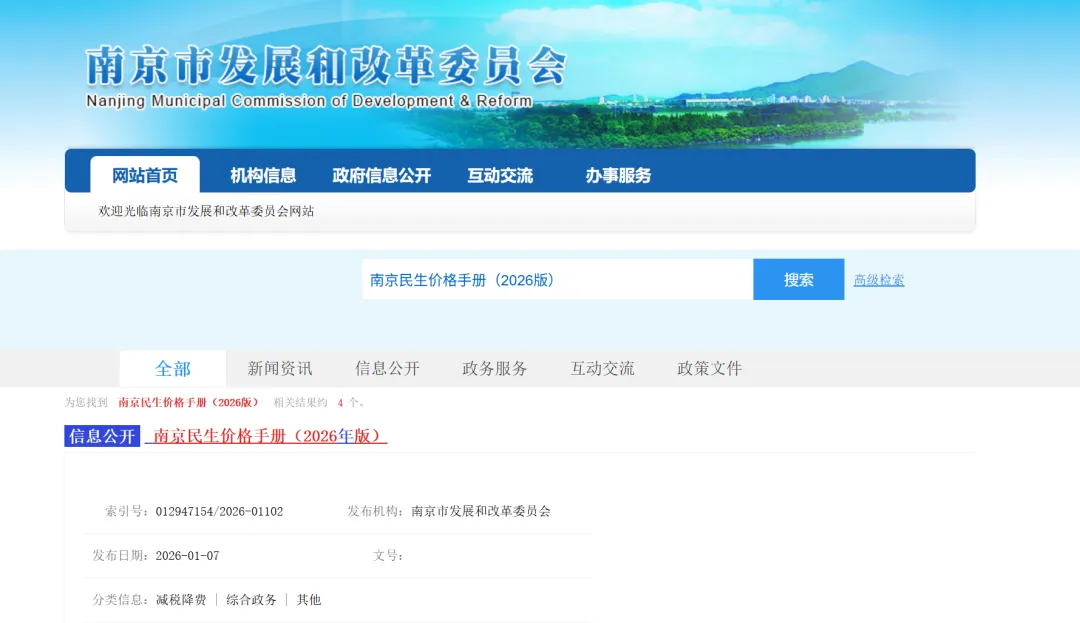Open result 南京民生价格手册（2026年版）

266,436
